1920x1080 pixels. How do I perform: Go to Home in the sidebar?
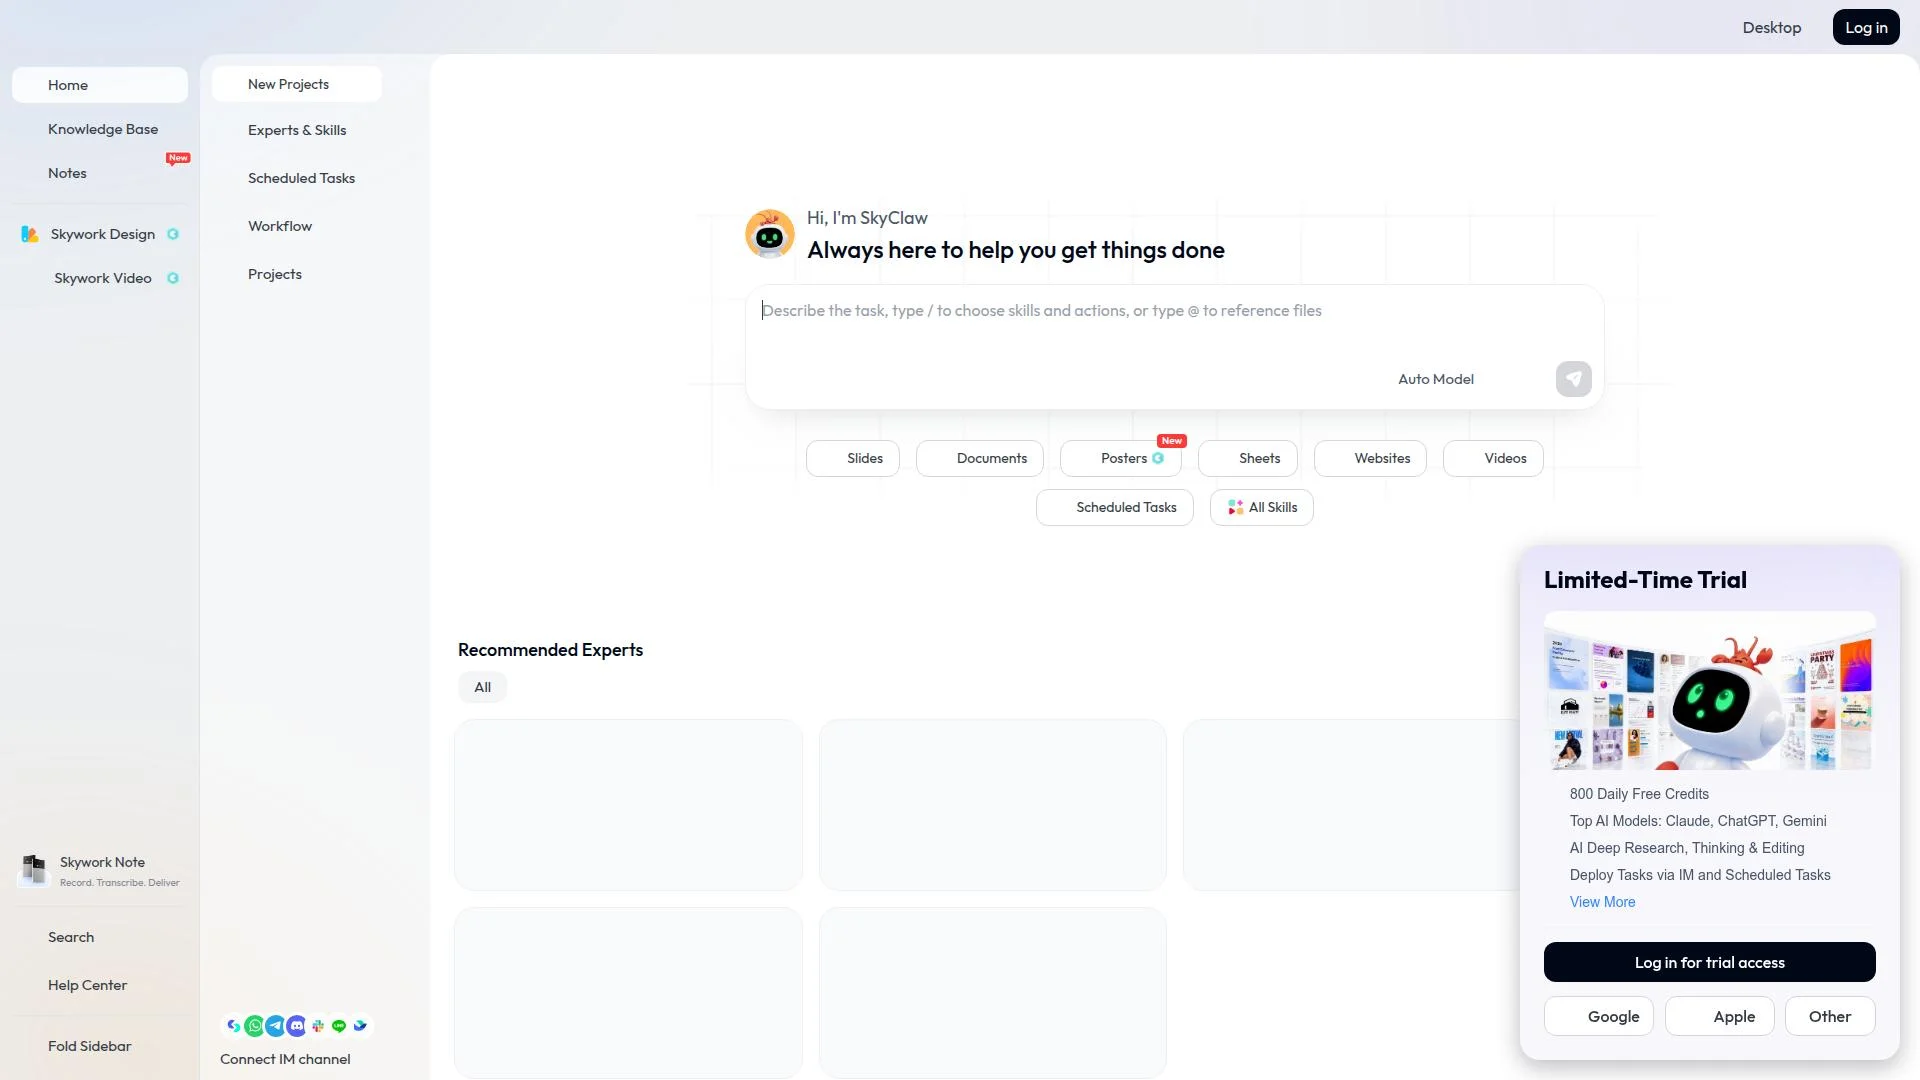[100, 85]
